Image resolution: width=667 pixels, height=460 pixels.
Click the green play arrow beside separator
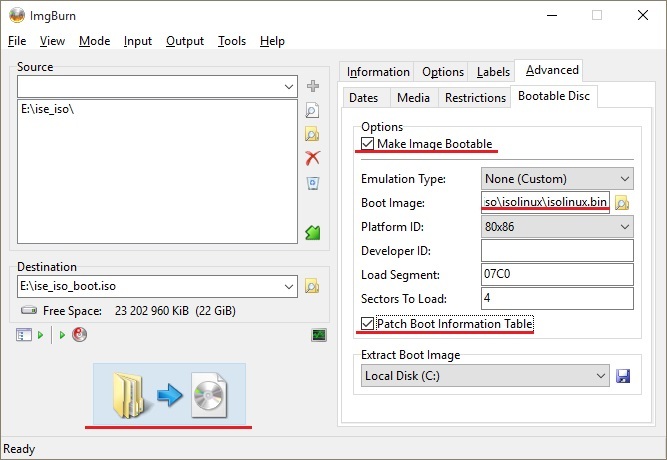pos(62,335)
